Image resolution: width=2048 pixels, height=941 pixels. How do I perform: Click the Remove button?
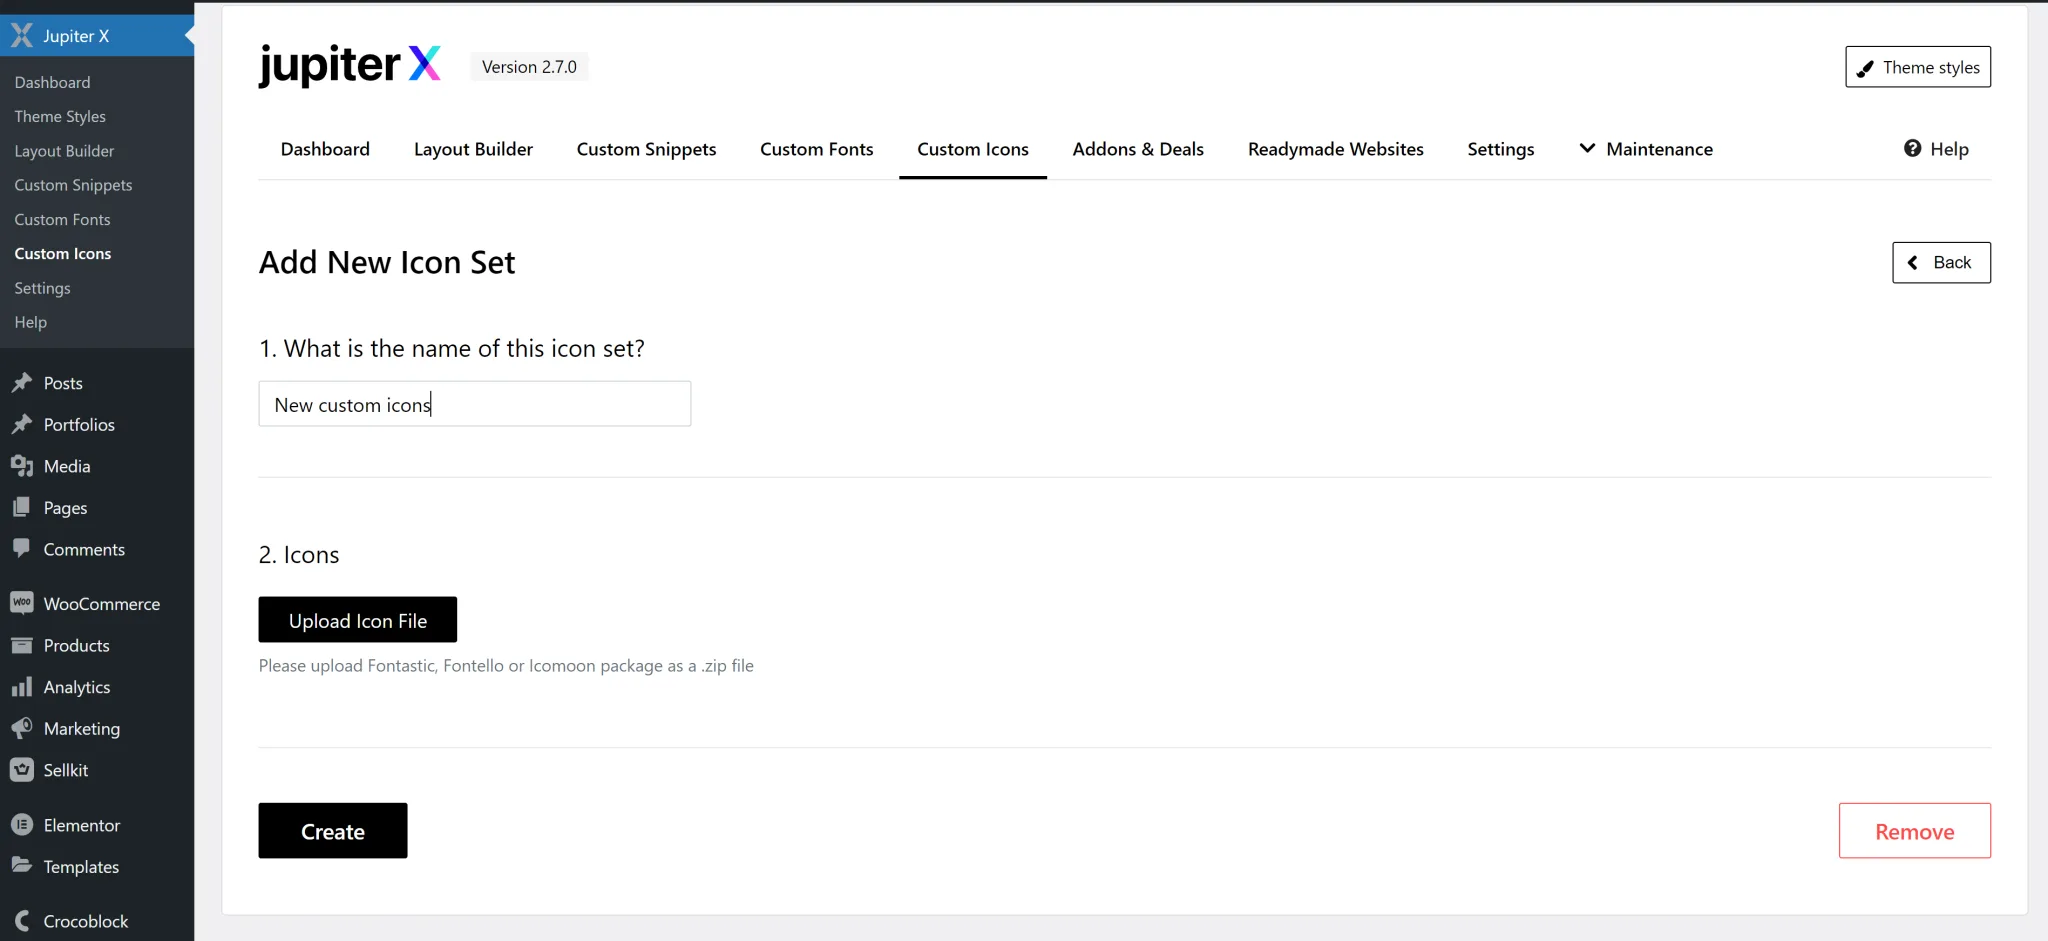point(1914,831)
